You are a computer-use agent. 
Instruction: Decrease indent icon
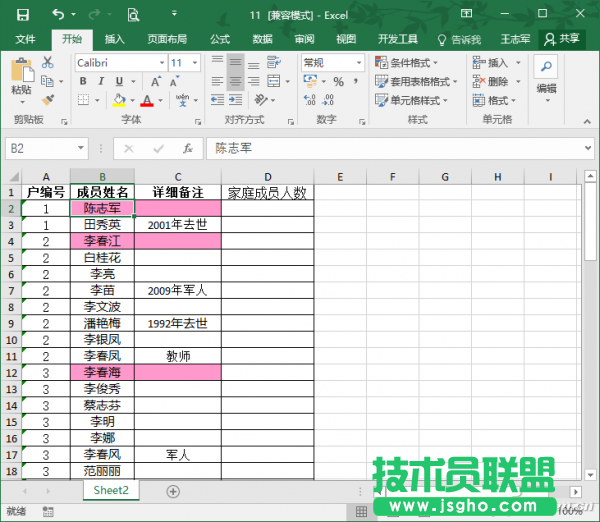point(217,100)
